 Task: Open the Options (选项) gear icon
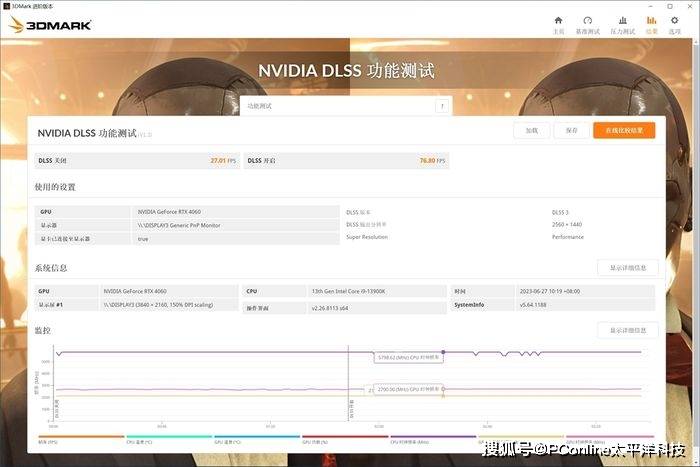[675, 25]
